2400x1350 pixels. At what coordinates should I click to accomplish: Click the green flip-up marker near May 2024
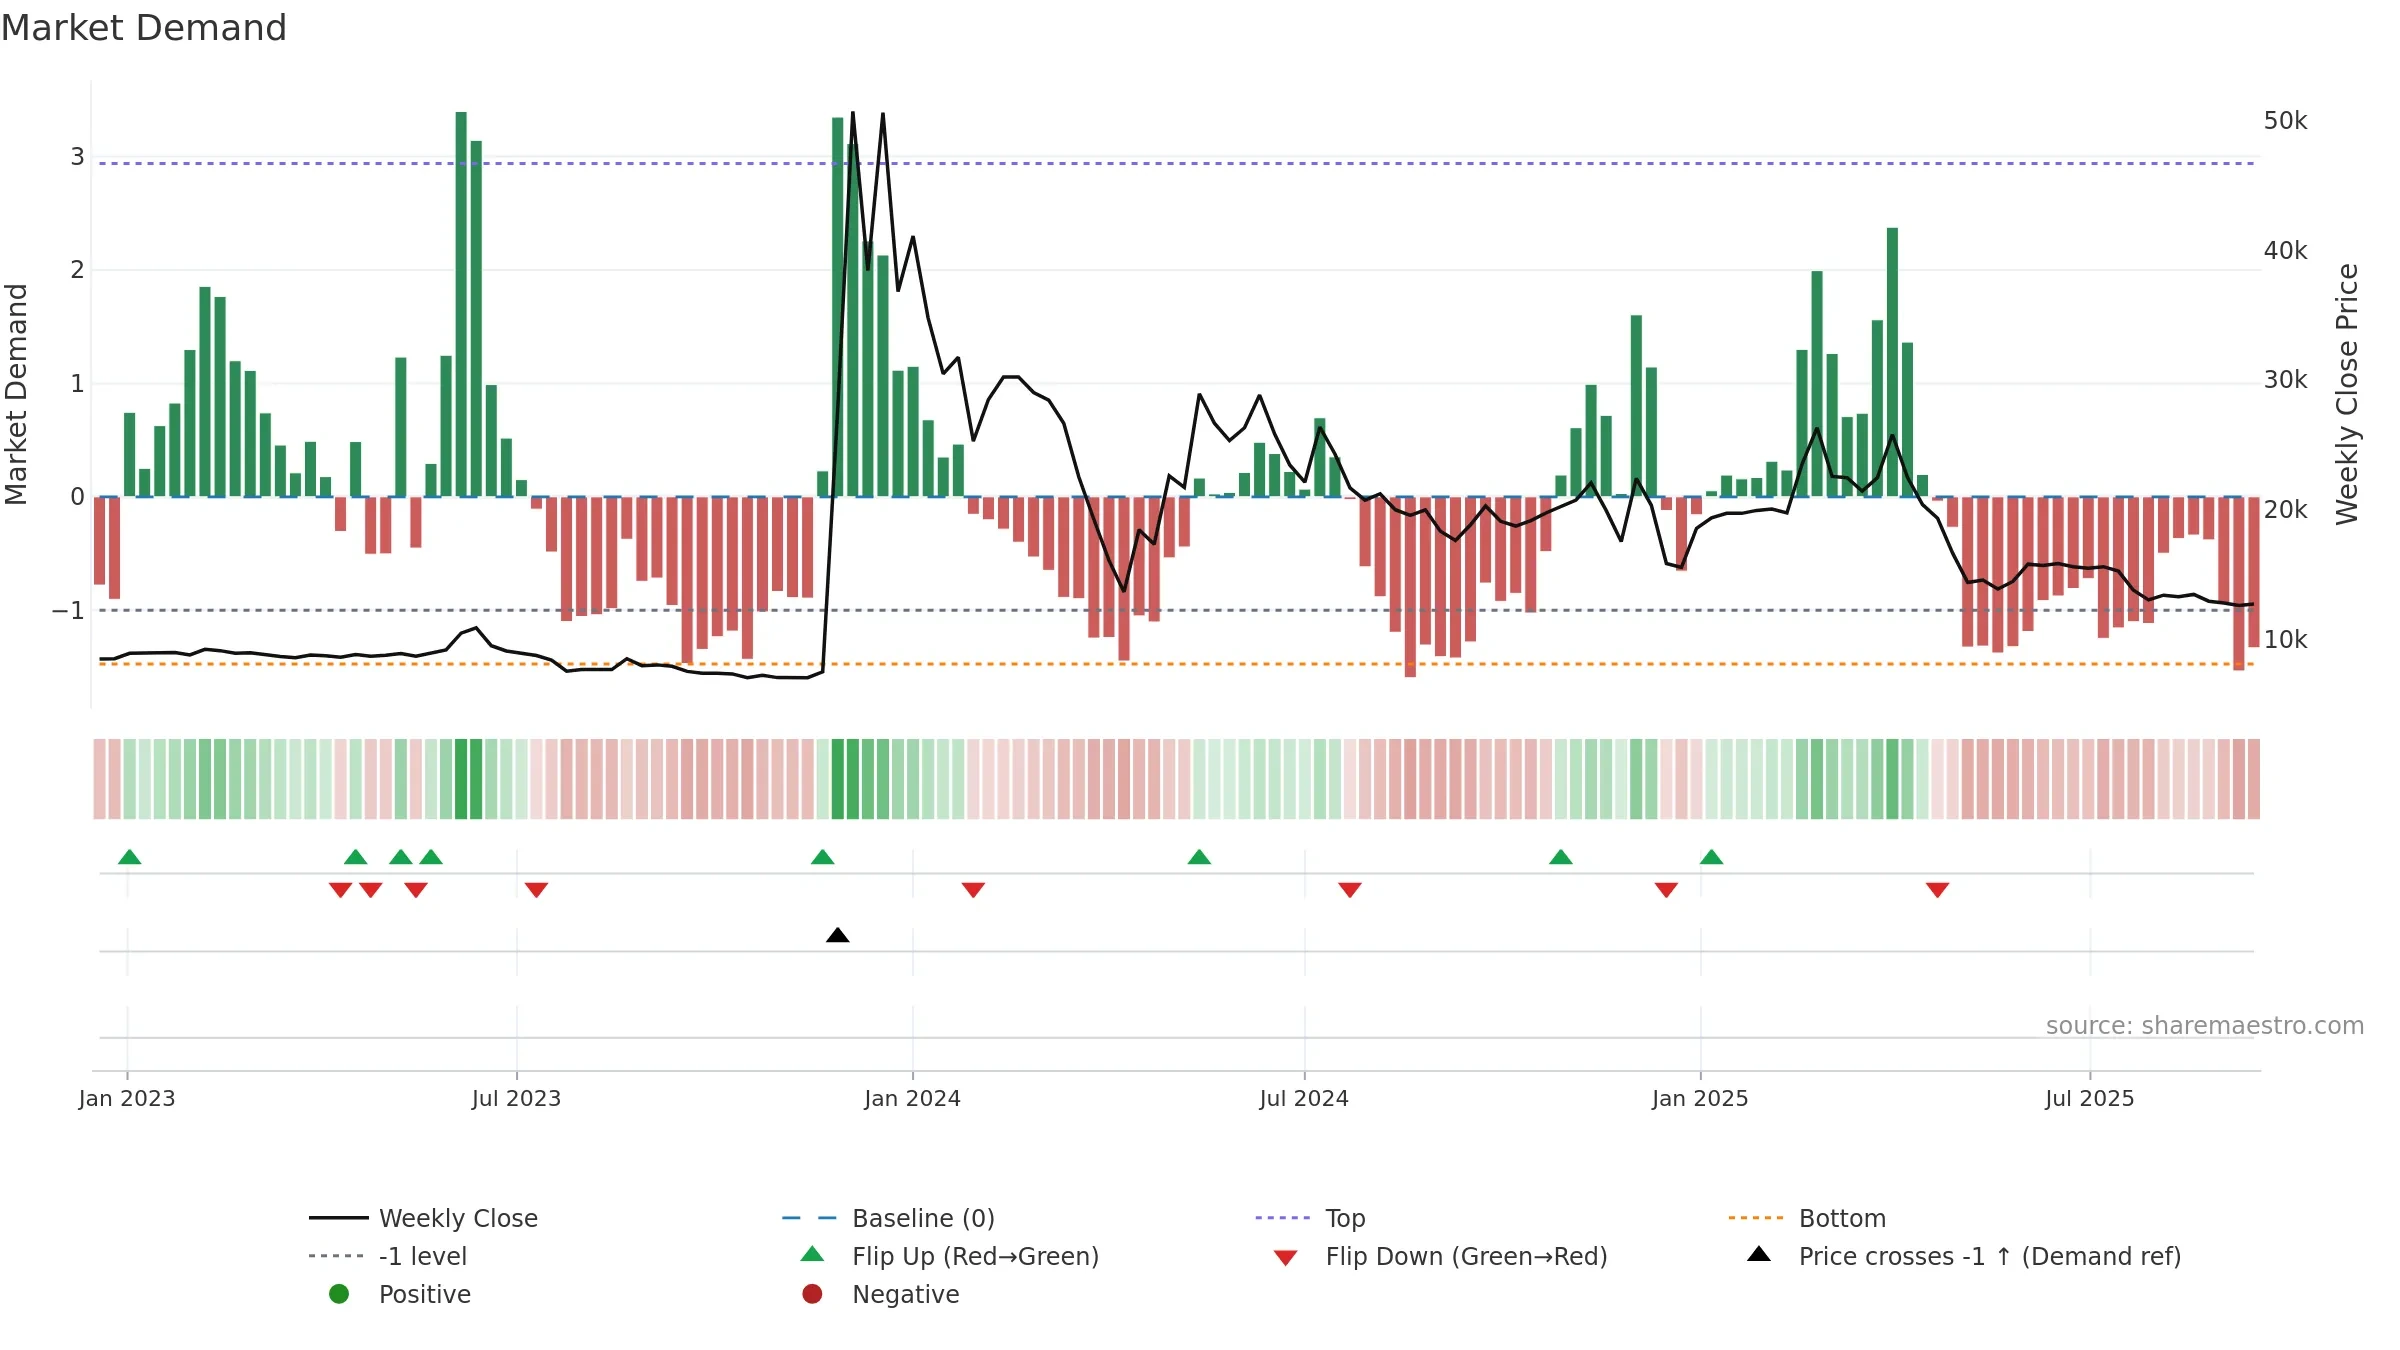(x=1199, y=857)
